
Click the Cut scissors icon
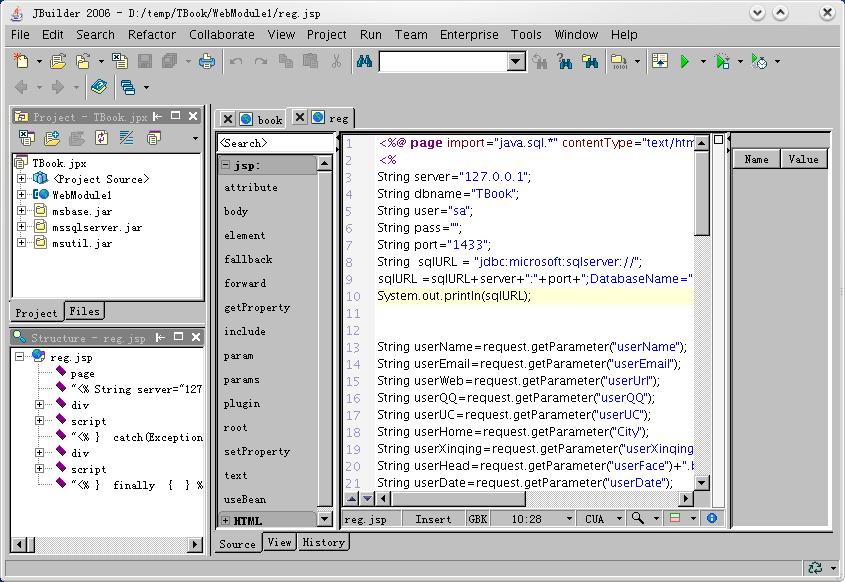pyautogui.click(x=336, y=62)
